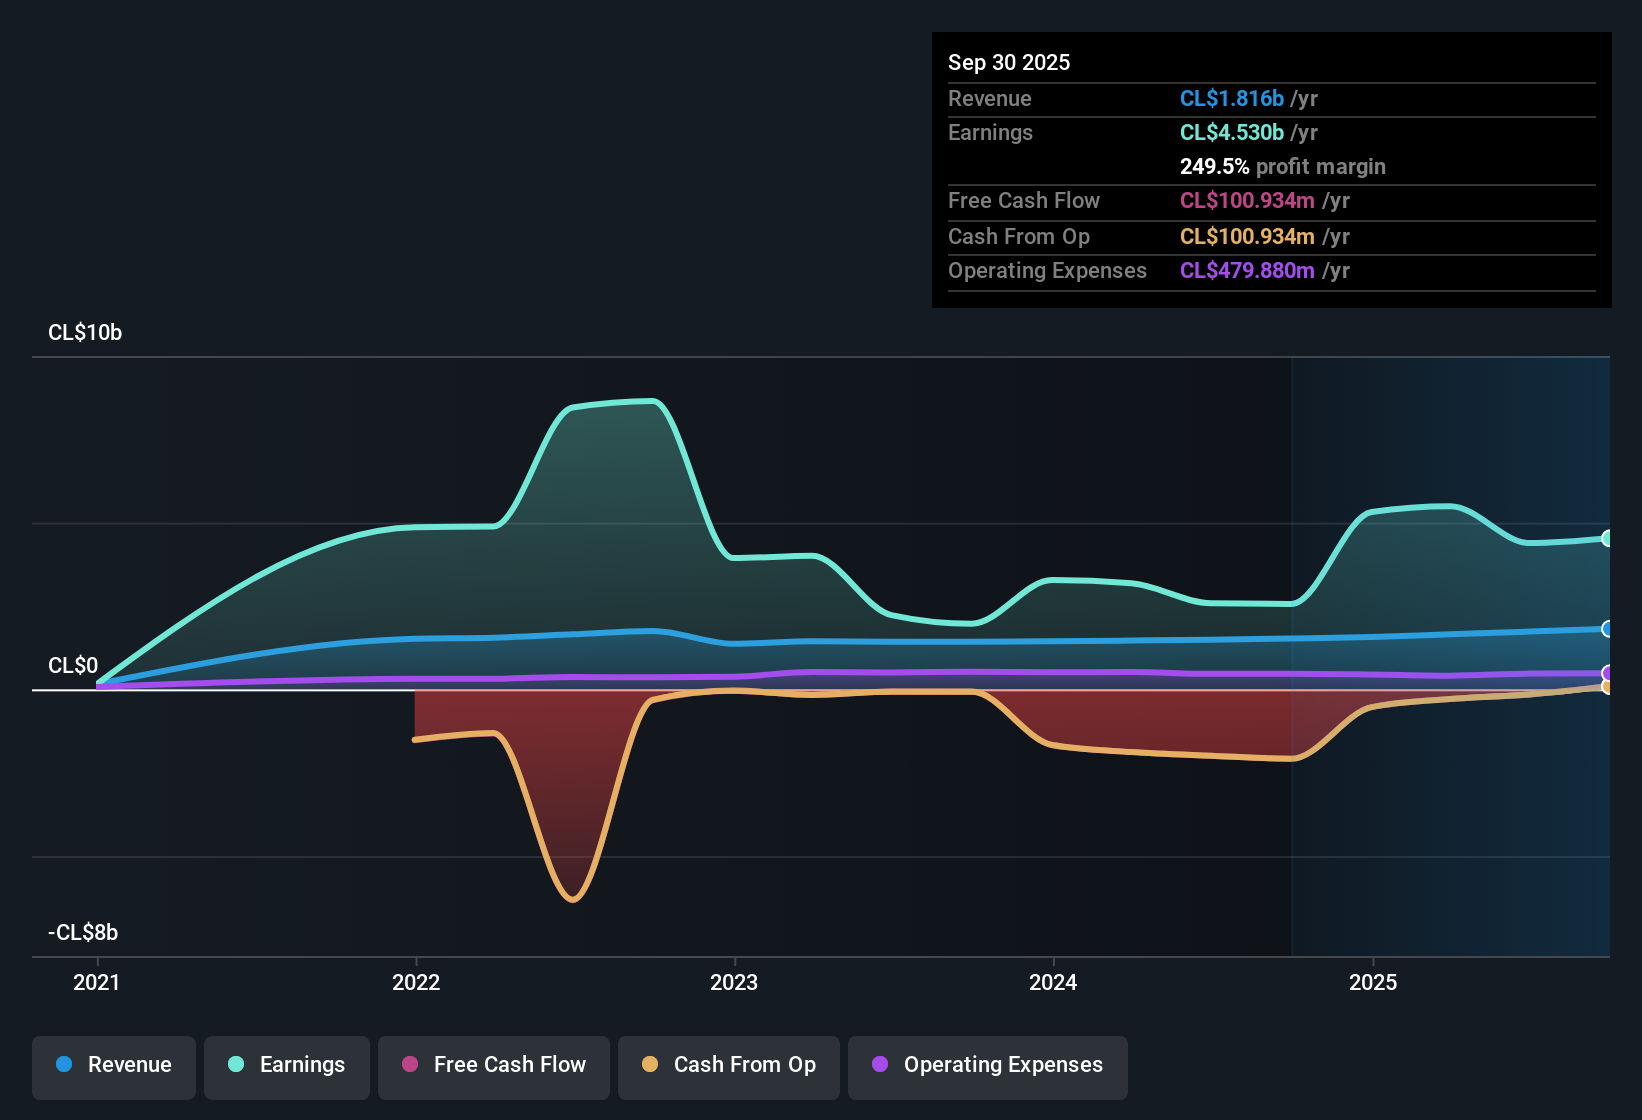1642x1120 pixels.
Task: Click the teal Earnings legend dot
Action: click(236, 1064)
